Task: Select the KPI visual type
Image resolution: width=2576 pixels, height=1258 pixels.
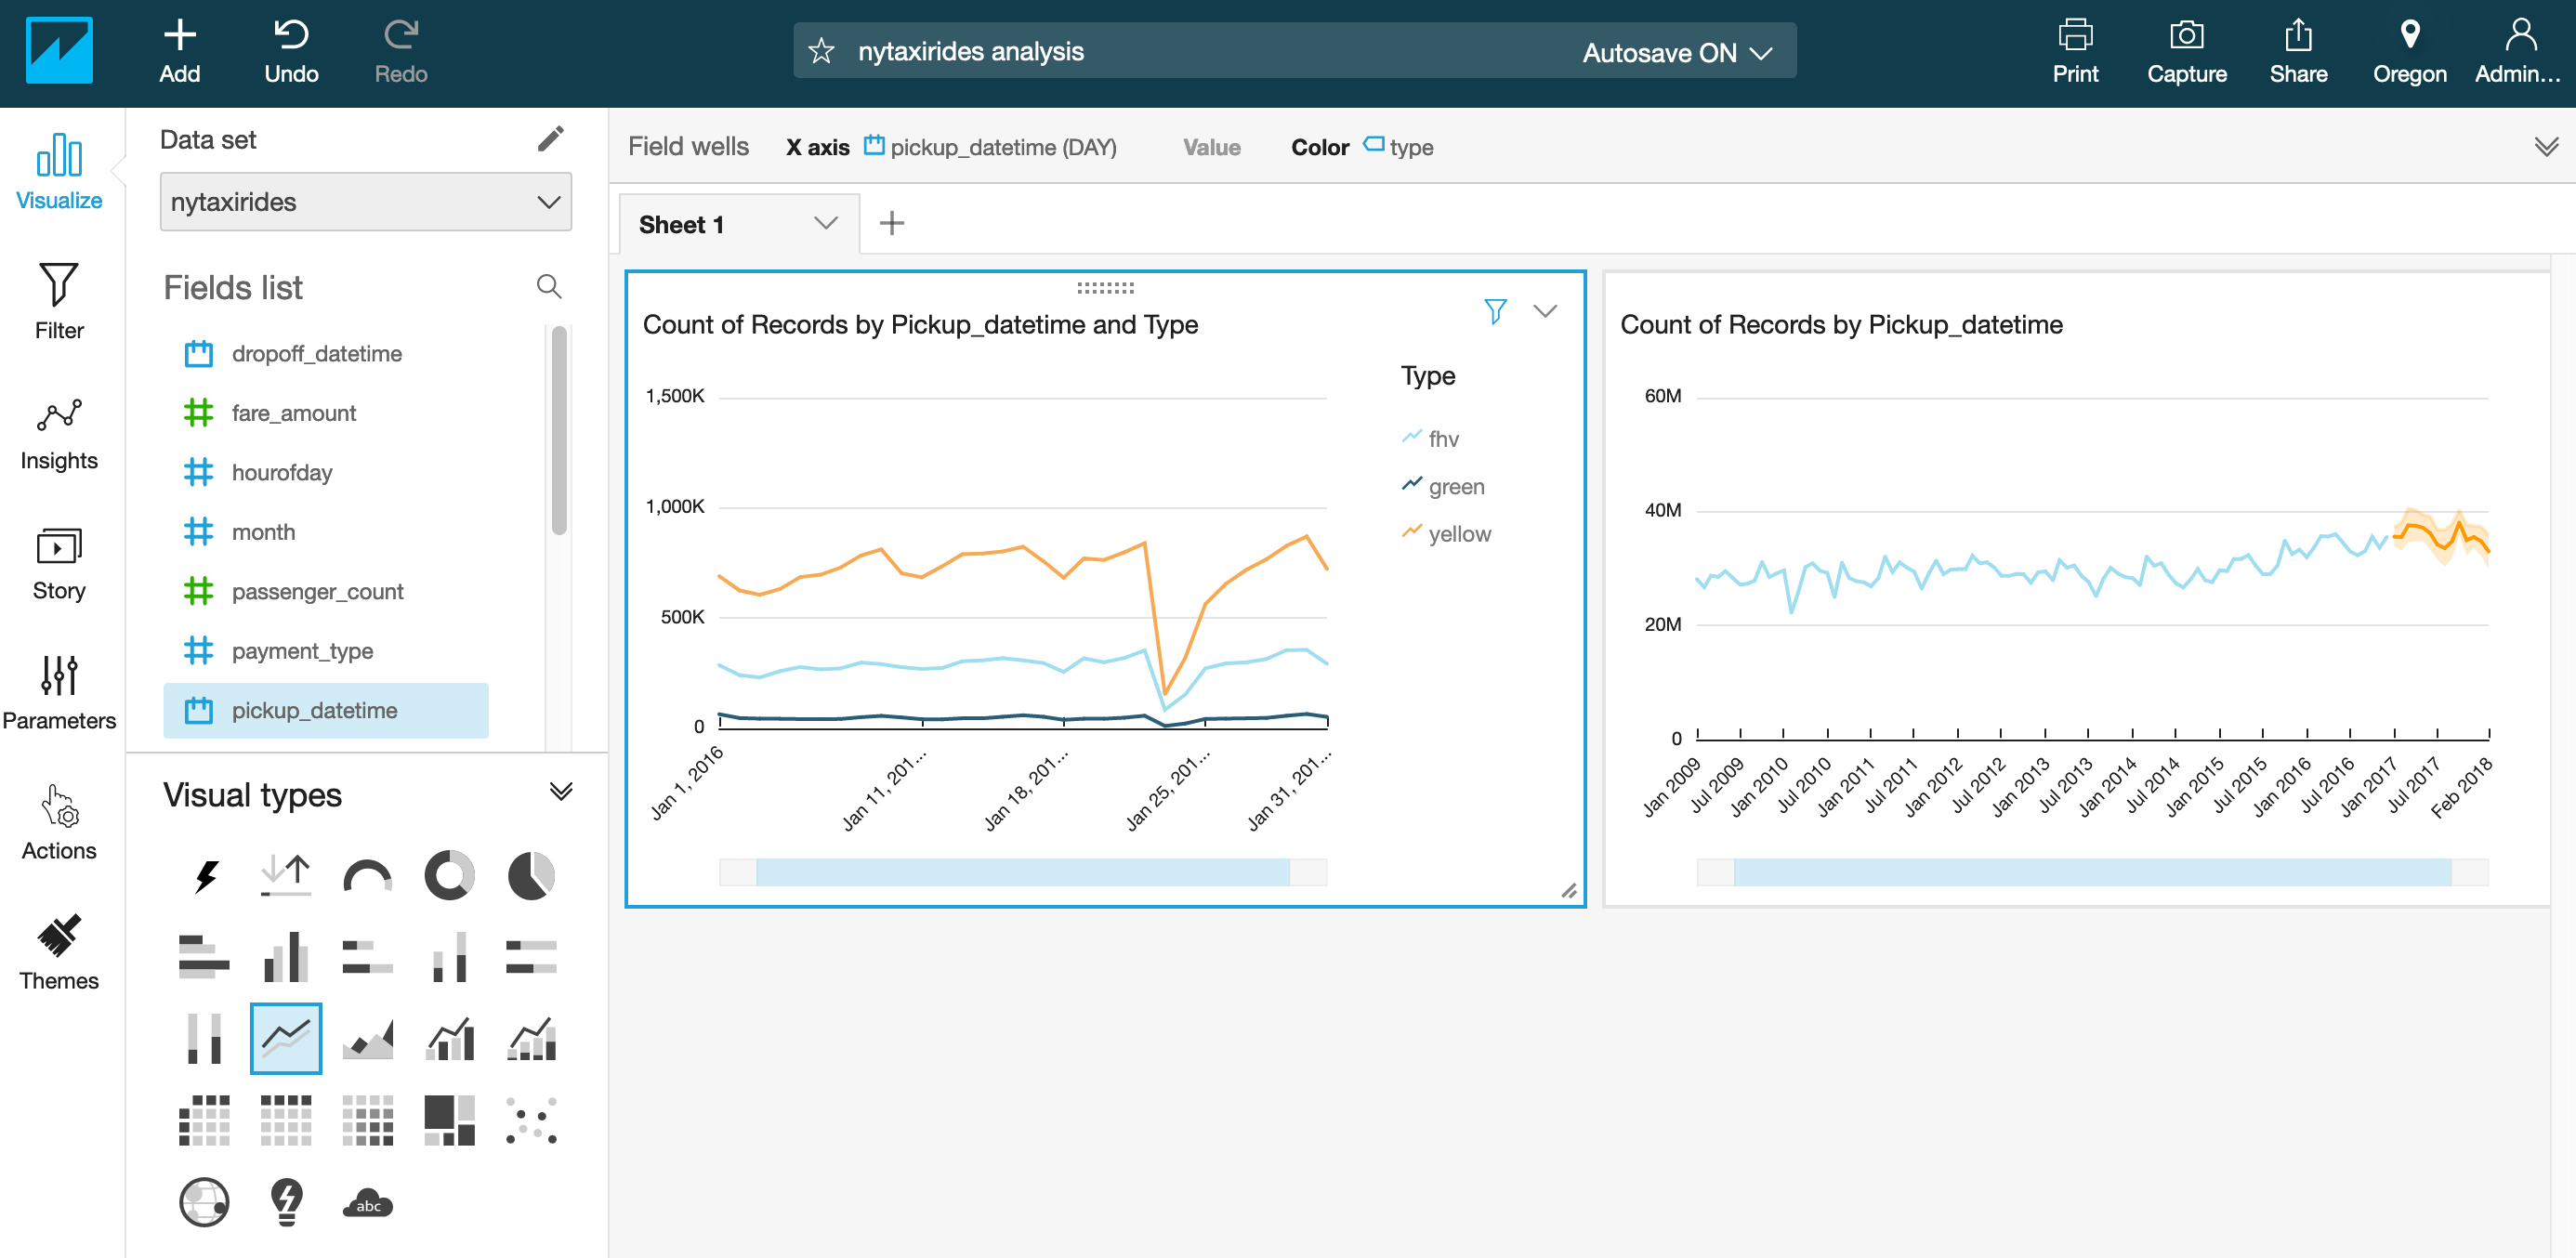Action: [286, 876]
